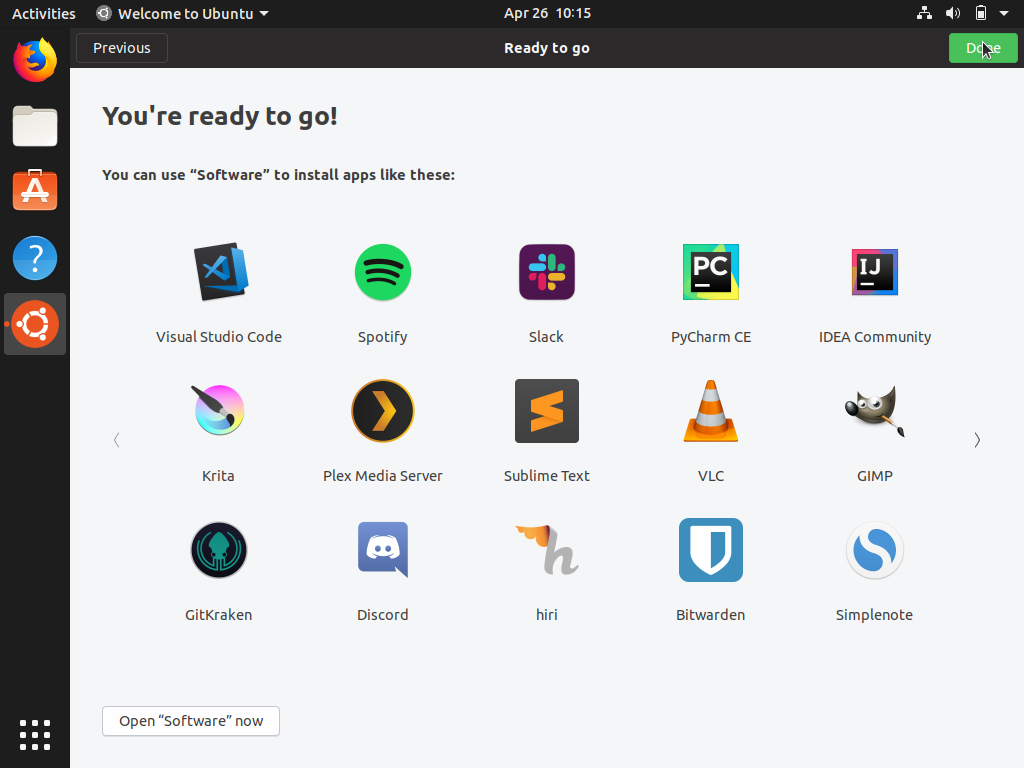Show next page of apps arrow
This screenshot has width=1024, height=768.
click(977, 440)
